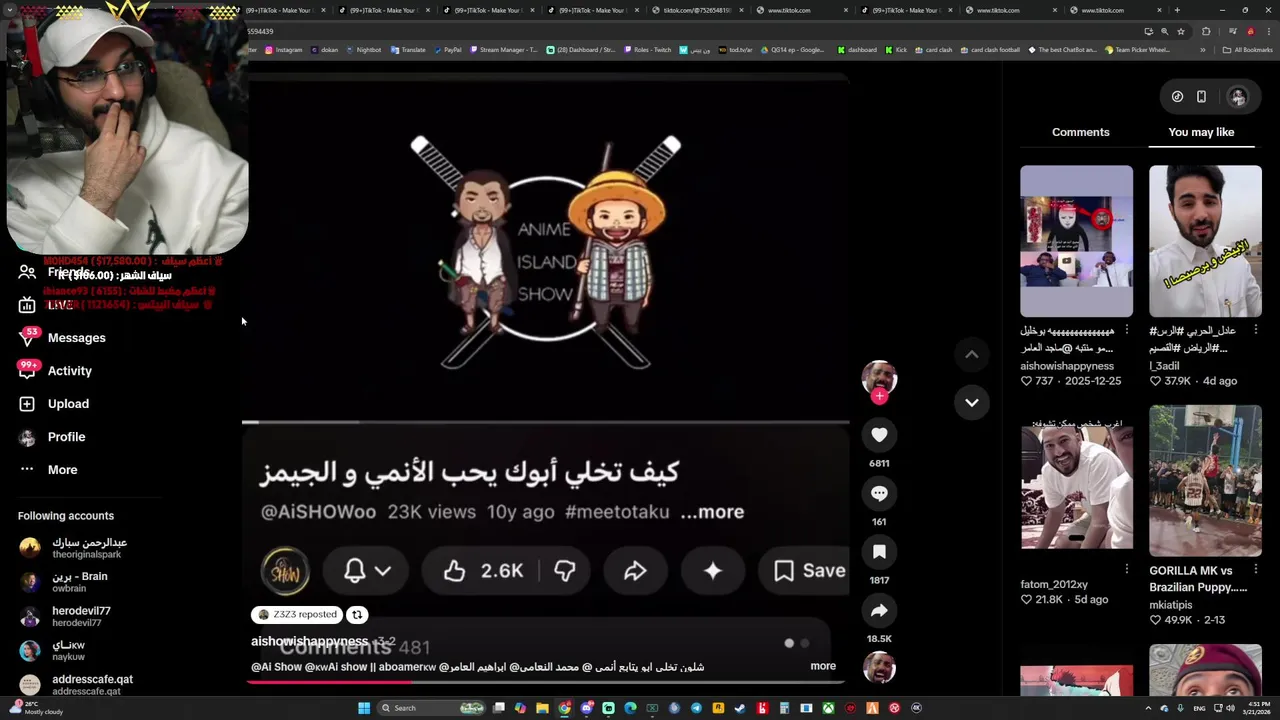This screenshot has width=1280, height=720.
Task: Open Steam from the taskbar
Action: click(x=740, y=708)
